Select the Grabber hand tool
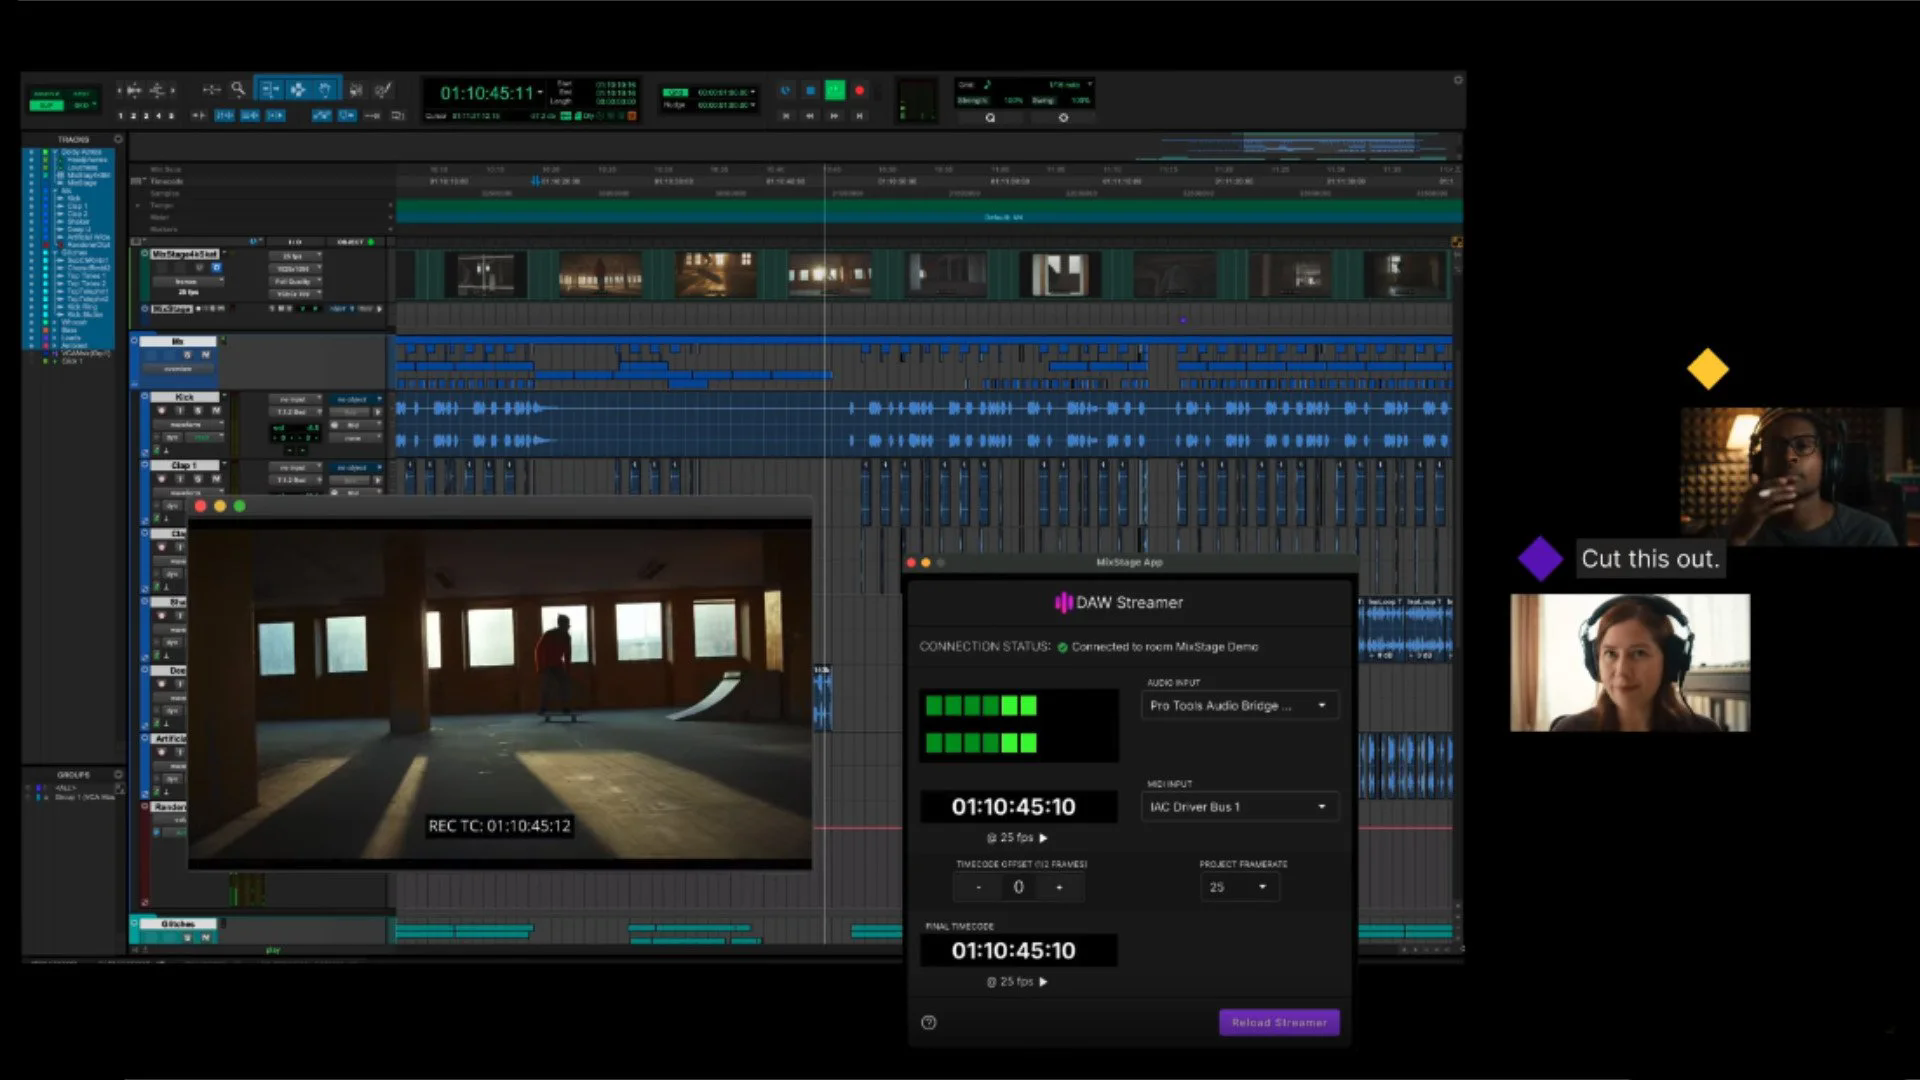This screenshot has height=1080, width=1920. pyautogui.click(x=325, y=90)
